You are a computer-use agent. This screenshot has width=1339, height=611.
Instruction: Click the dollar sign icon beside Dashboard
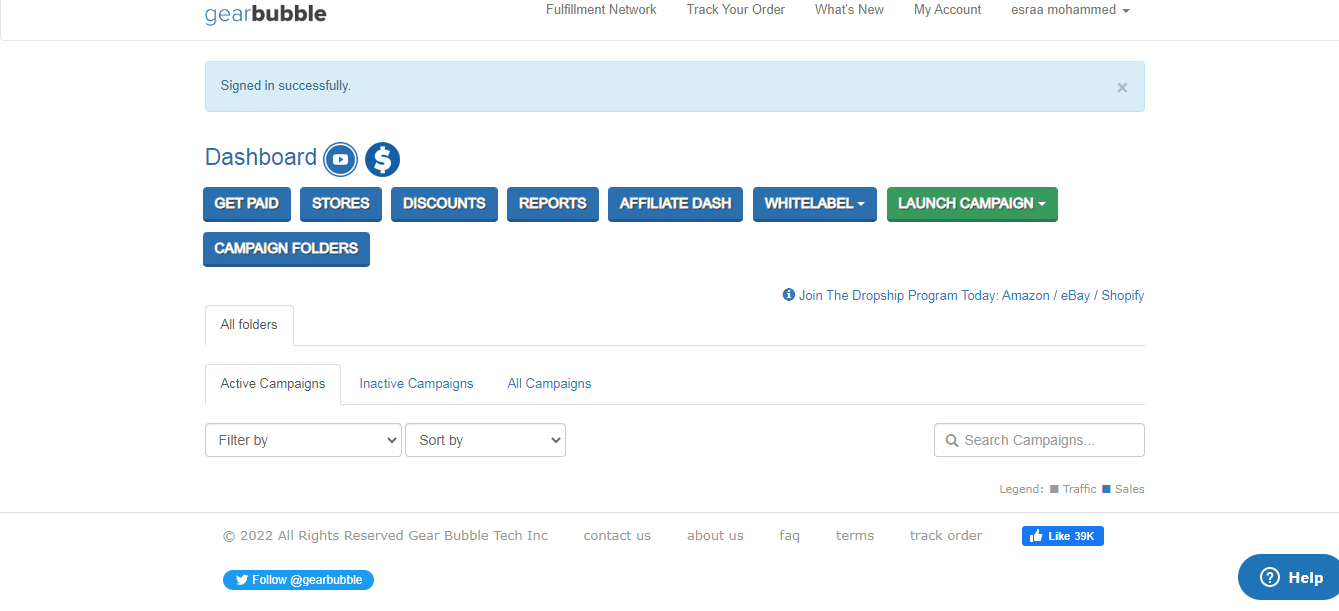pyautogui.click(x=382, y=159)
